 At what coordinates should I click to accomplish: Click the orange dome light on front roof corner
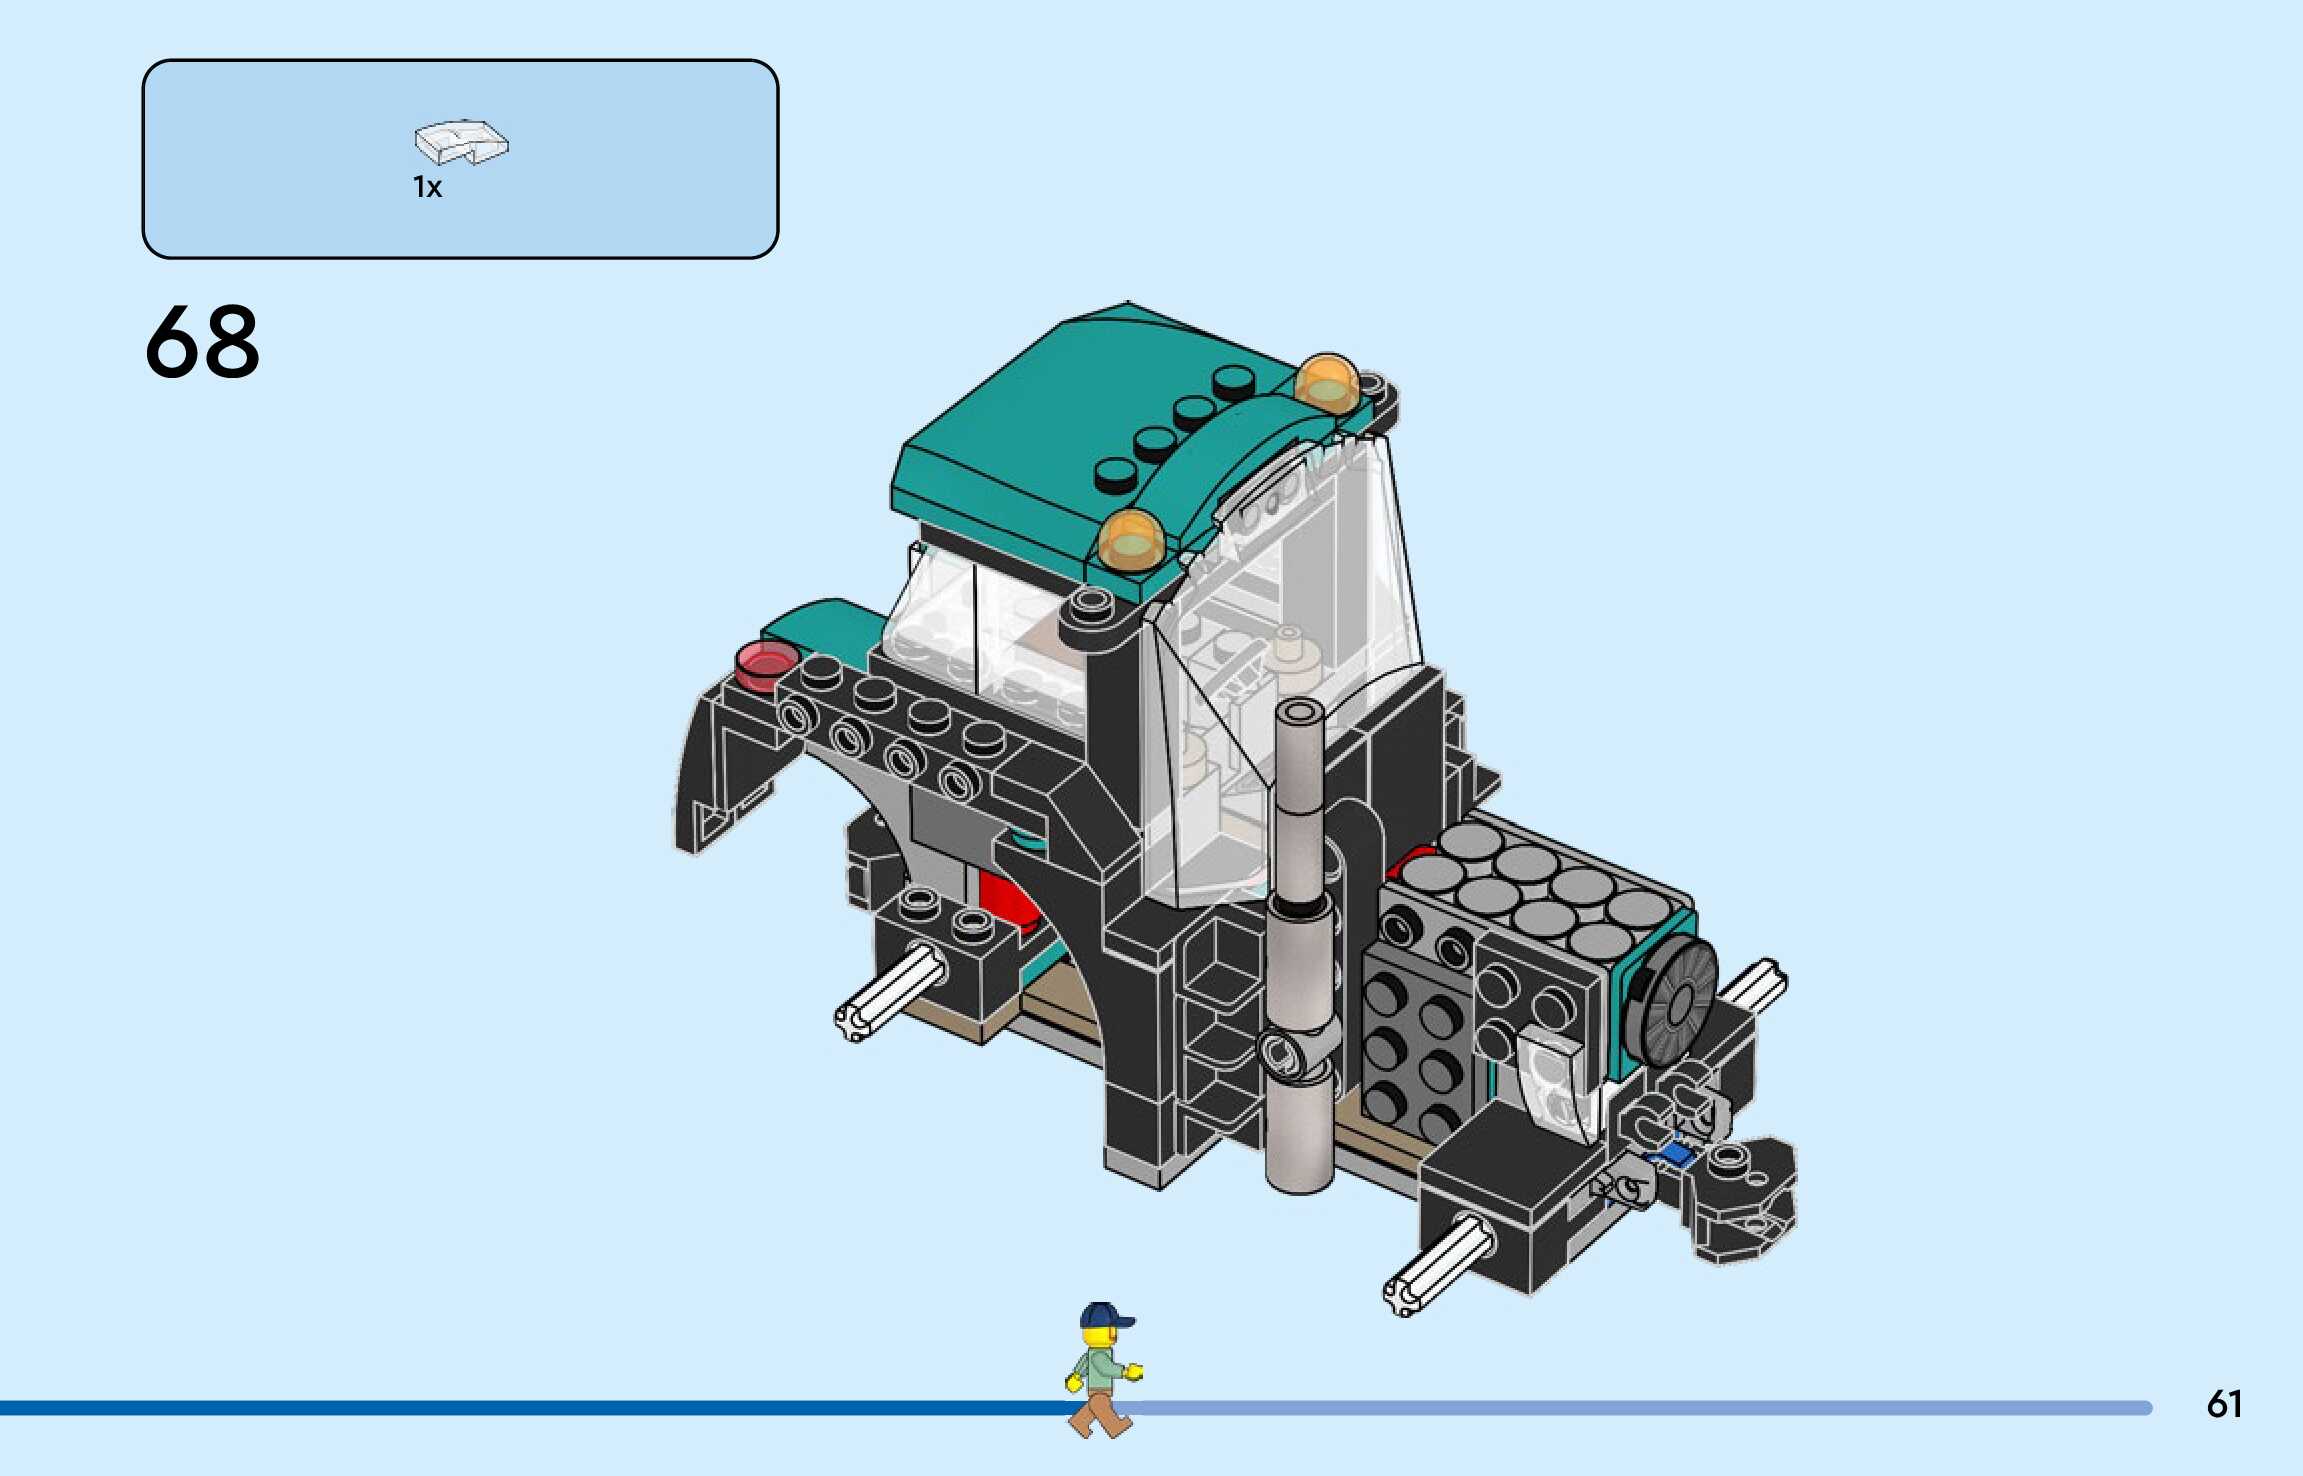point(1131,541)
